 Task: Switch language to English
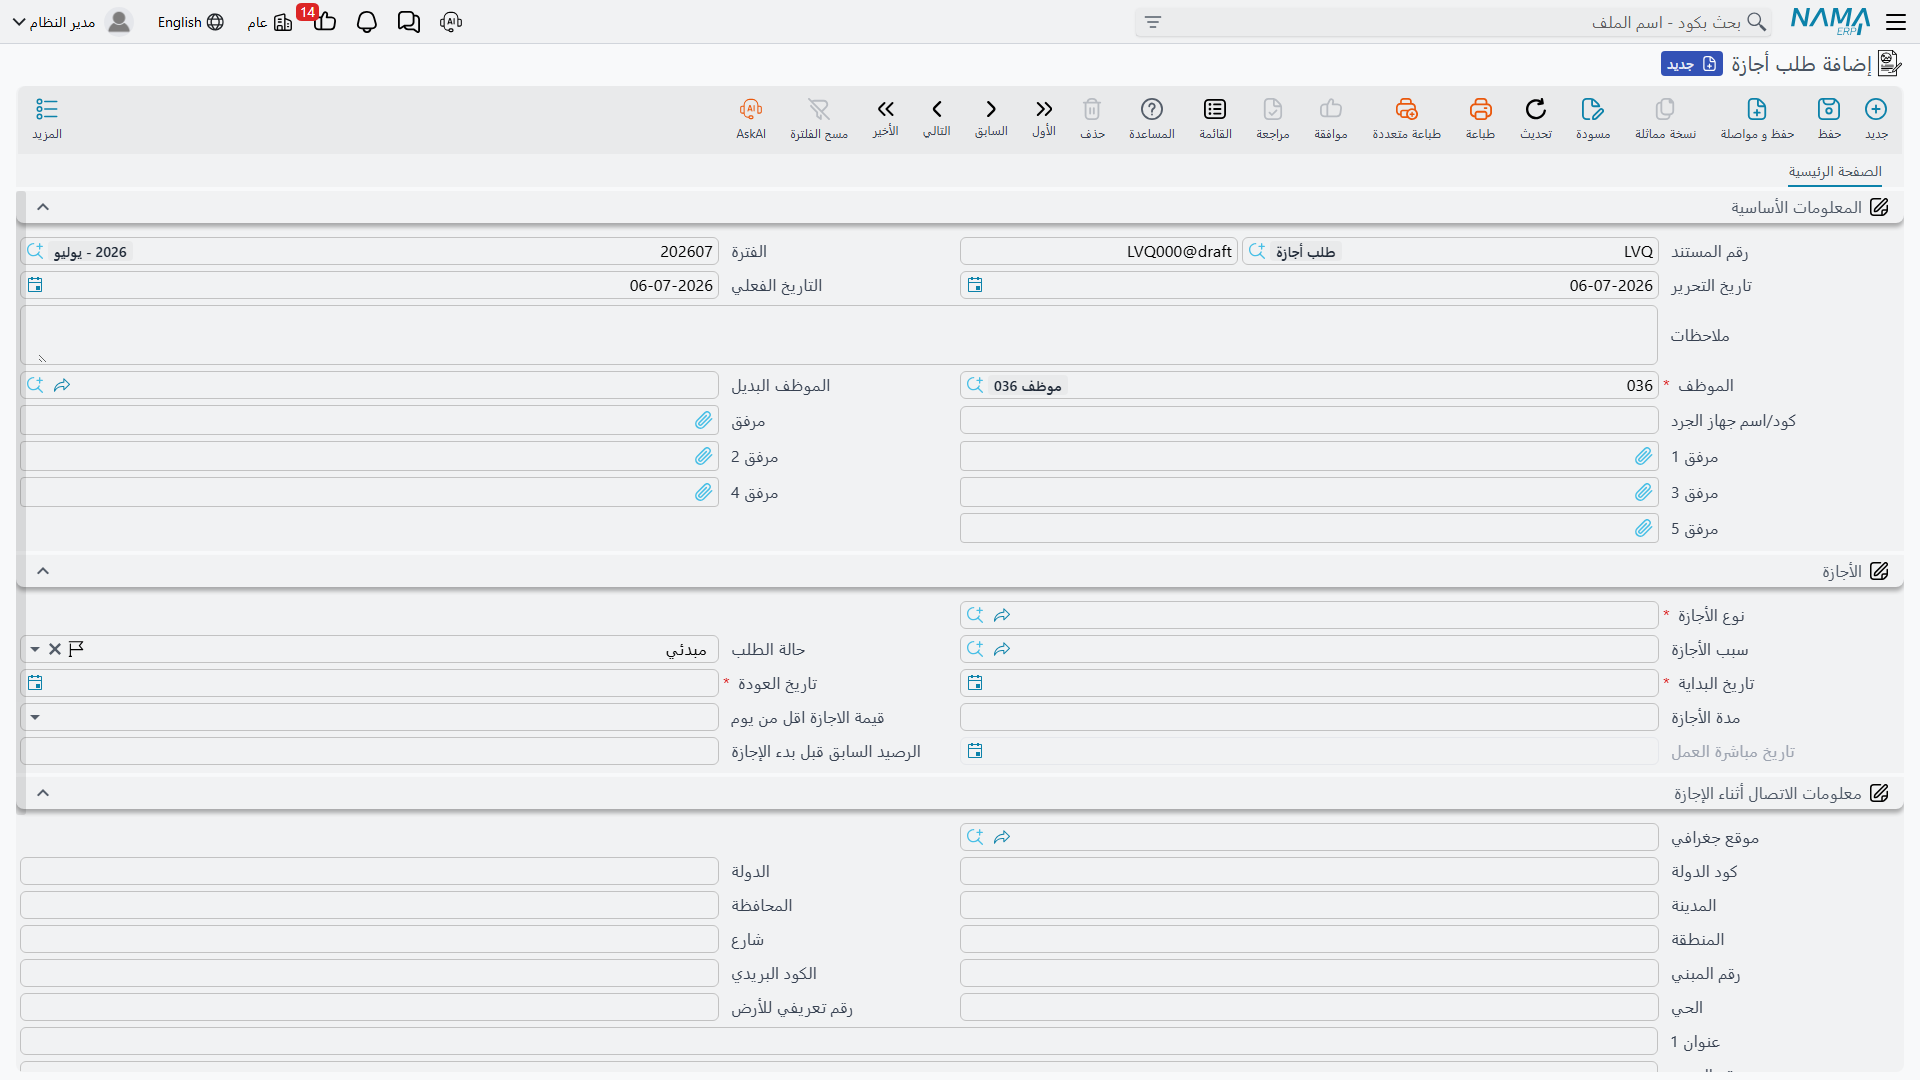click(190, 22)
